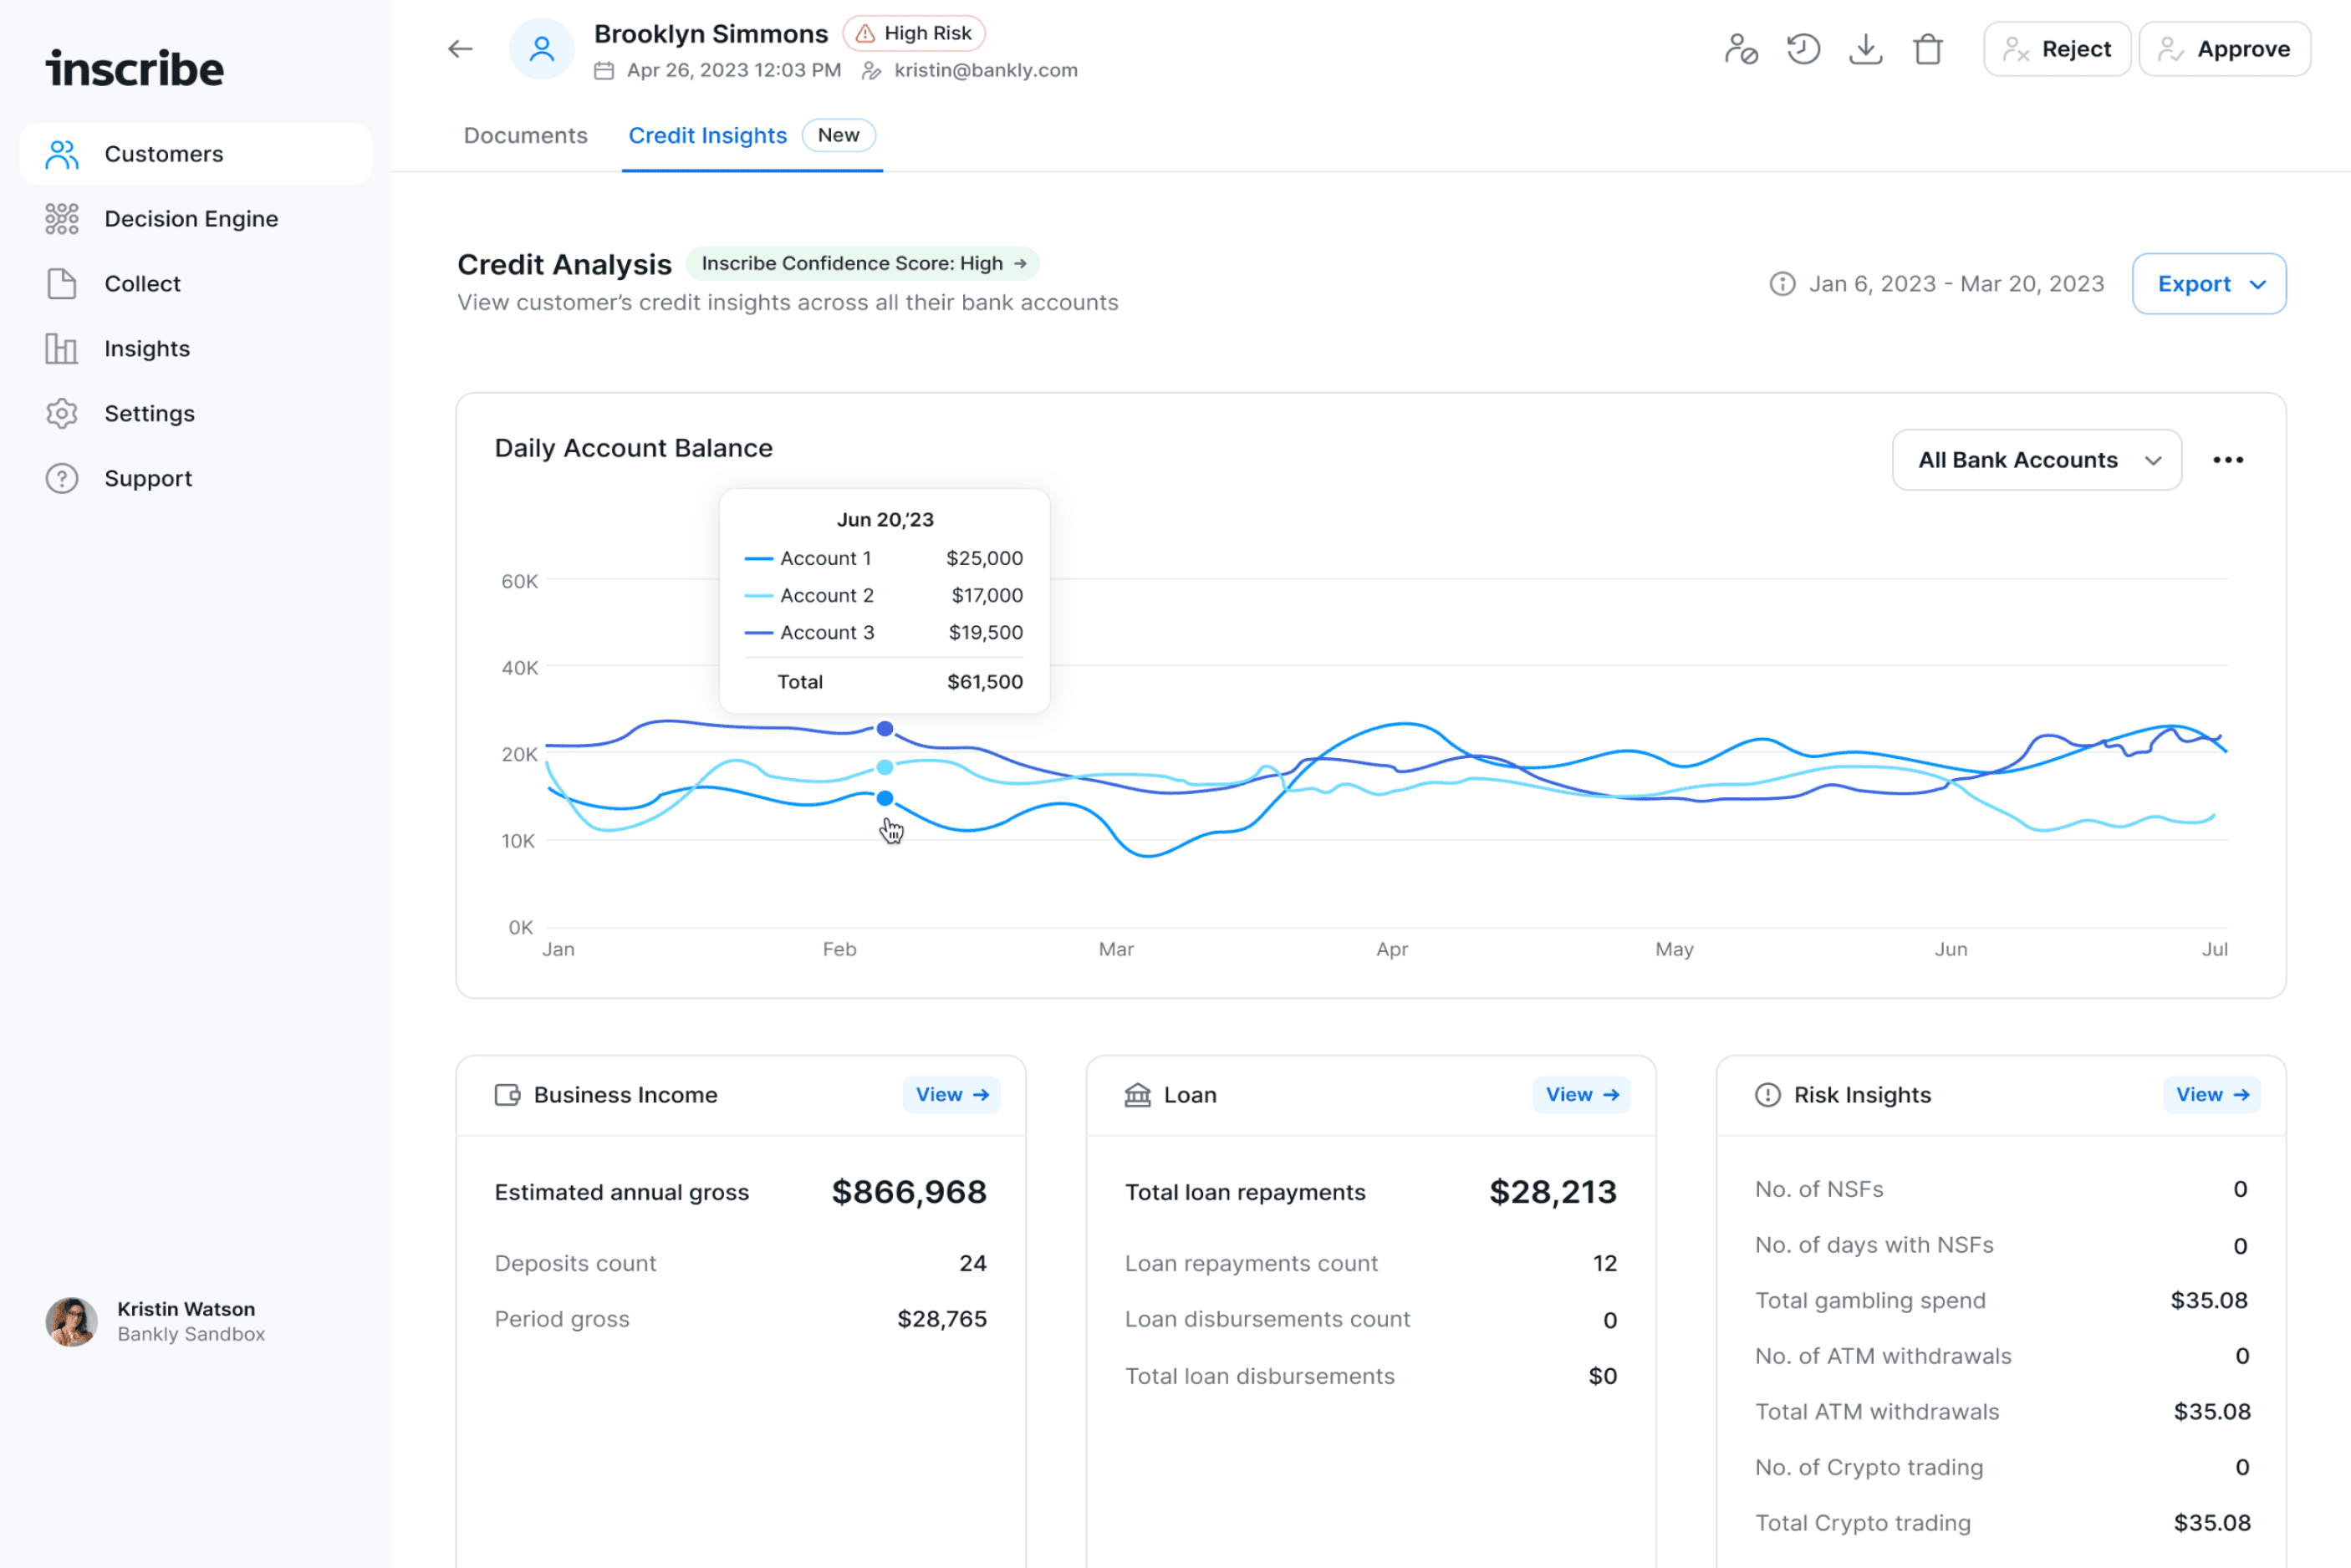The height and width of the screenshot is (1568, 2351).
Task: Click the history clock icon
Action: 1803,49
